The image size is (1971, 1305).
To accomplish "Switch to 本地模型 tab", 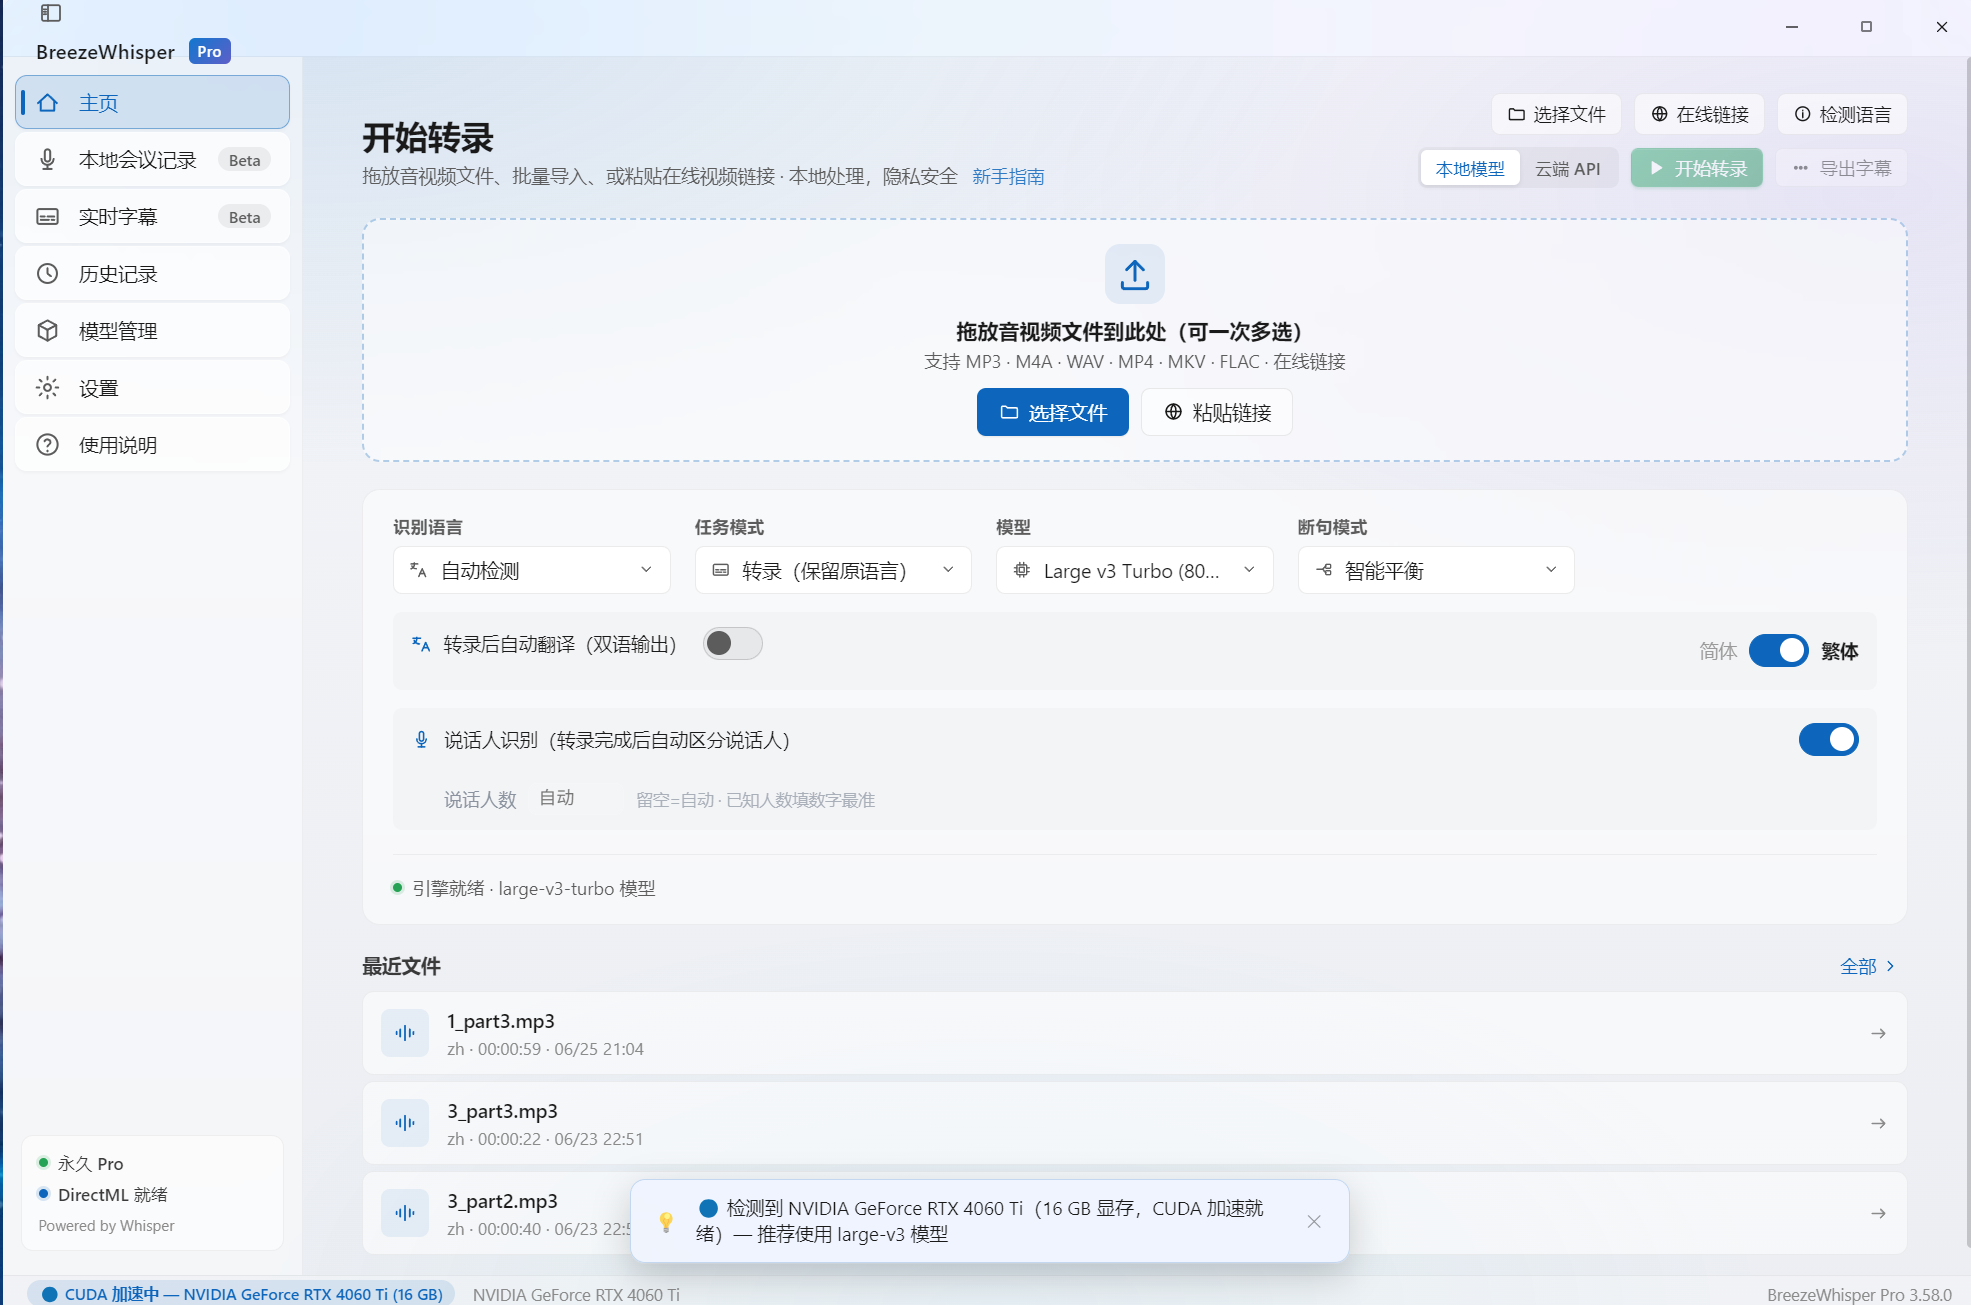I will 1470,169.
